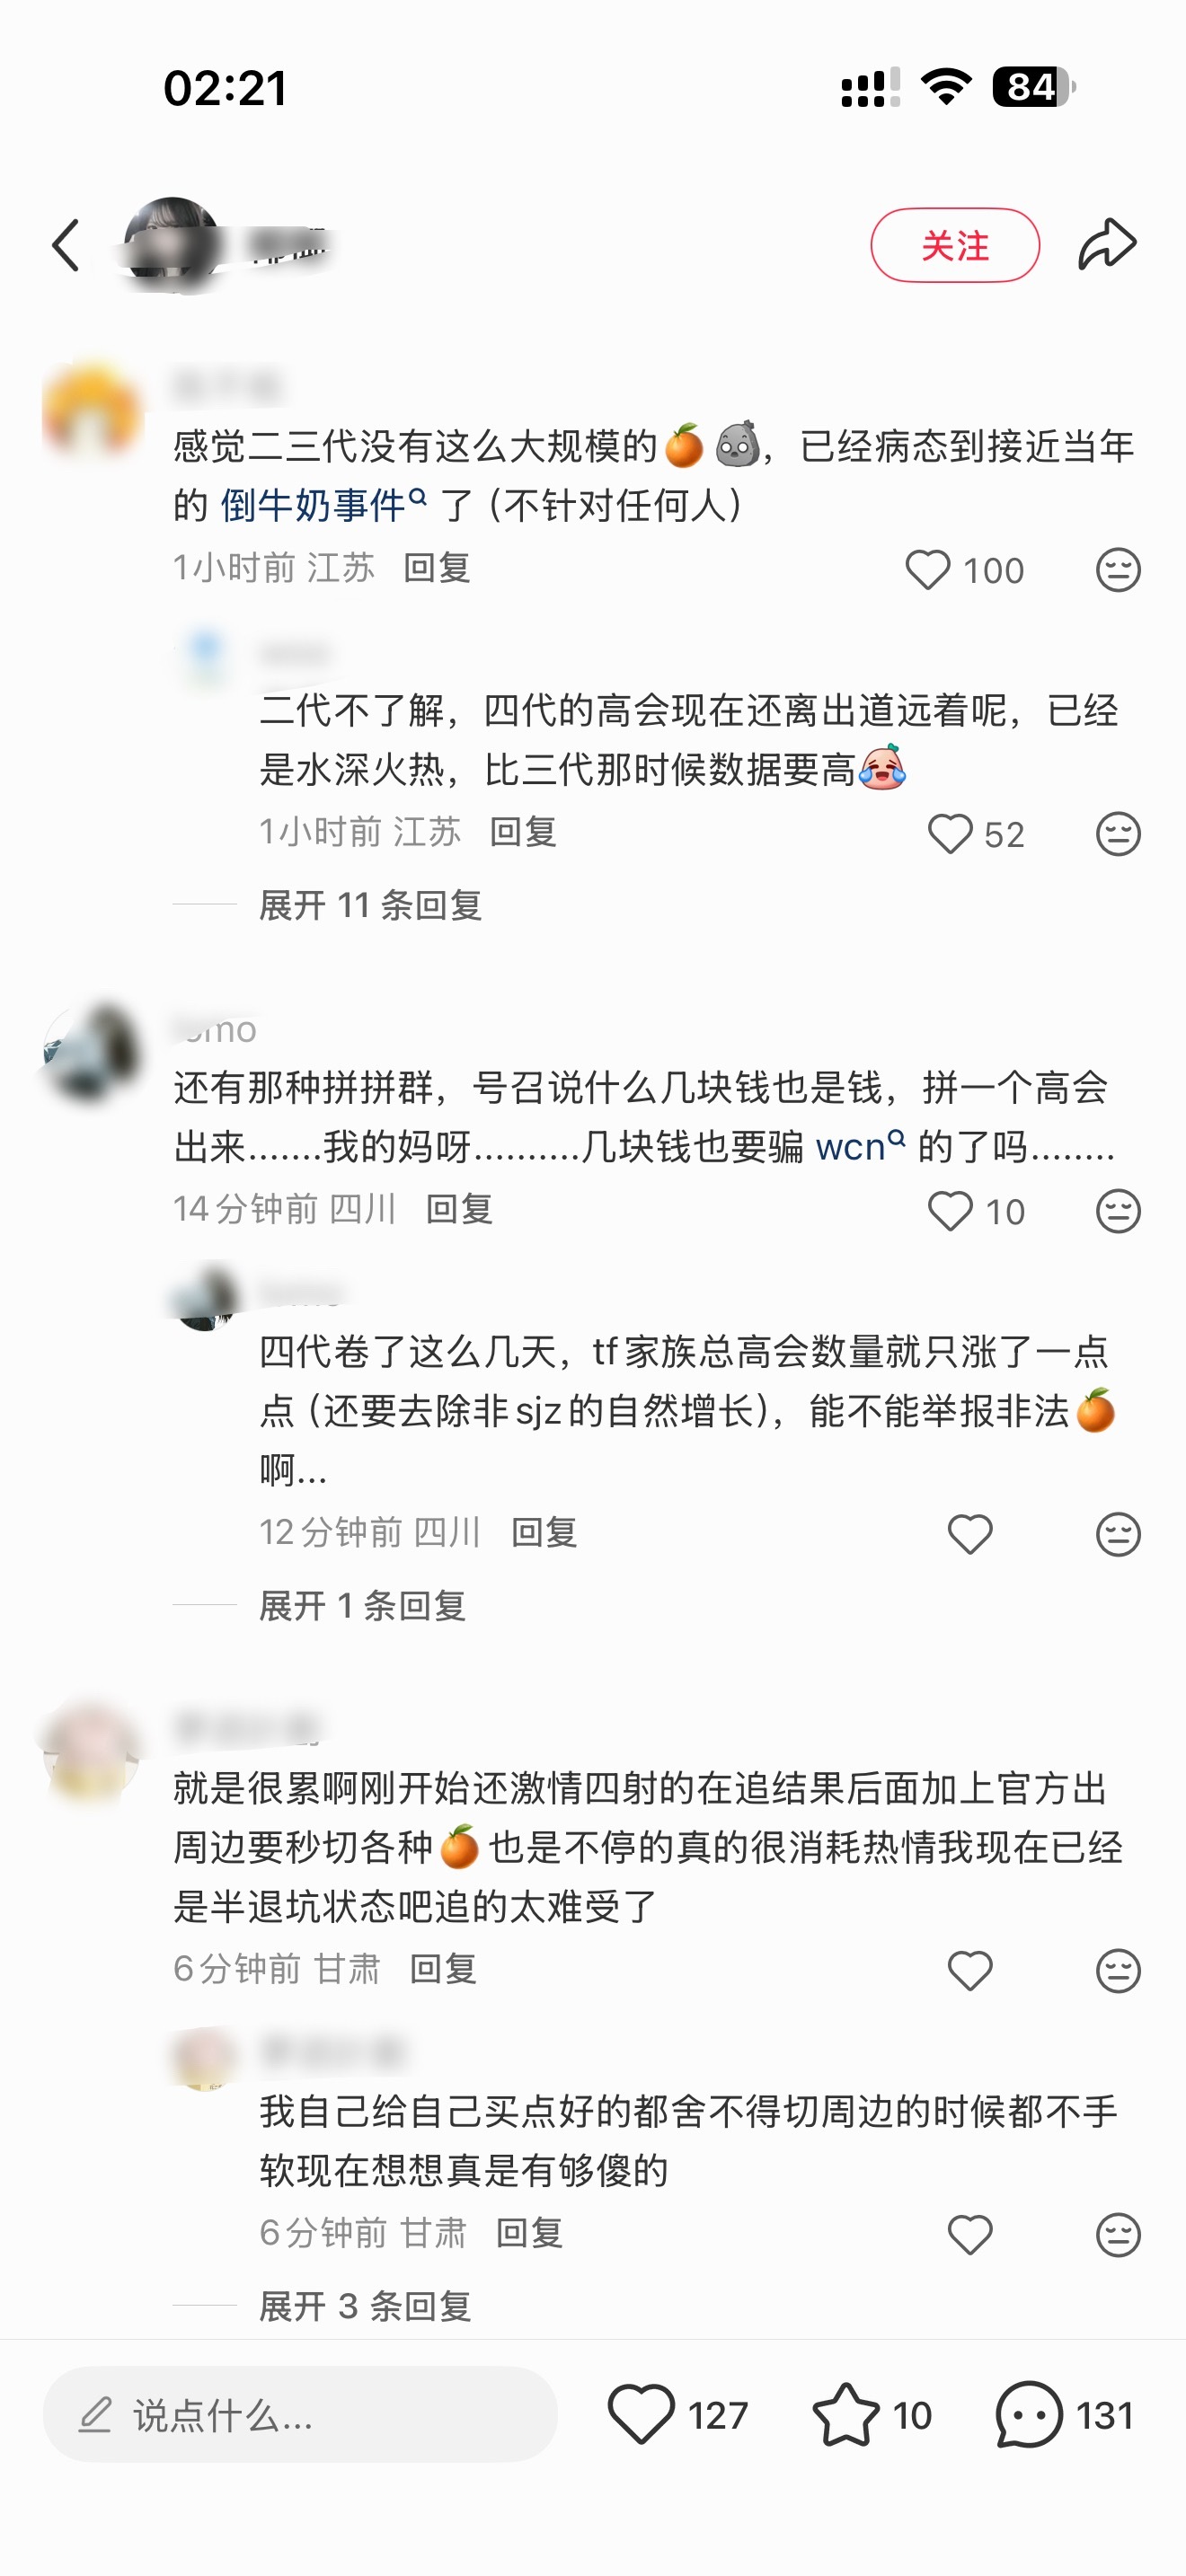1186x2576 pixels.
Task: Tap the share arrow icon
Action: coord(1107,244)
